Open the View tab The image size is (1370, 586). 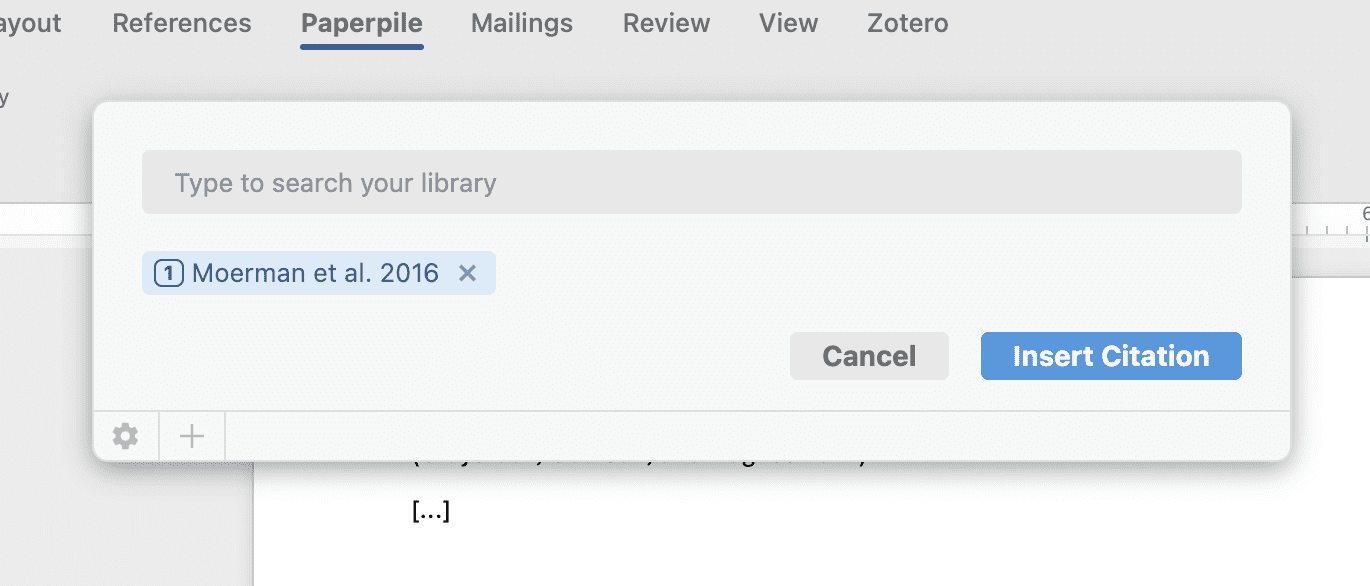click(788, 23)
